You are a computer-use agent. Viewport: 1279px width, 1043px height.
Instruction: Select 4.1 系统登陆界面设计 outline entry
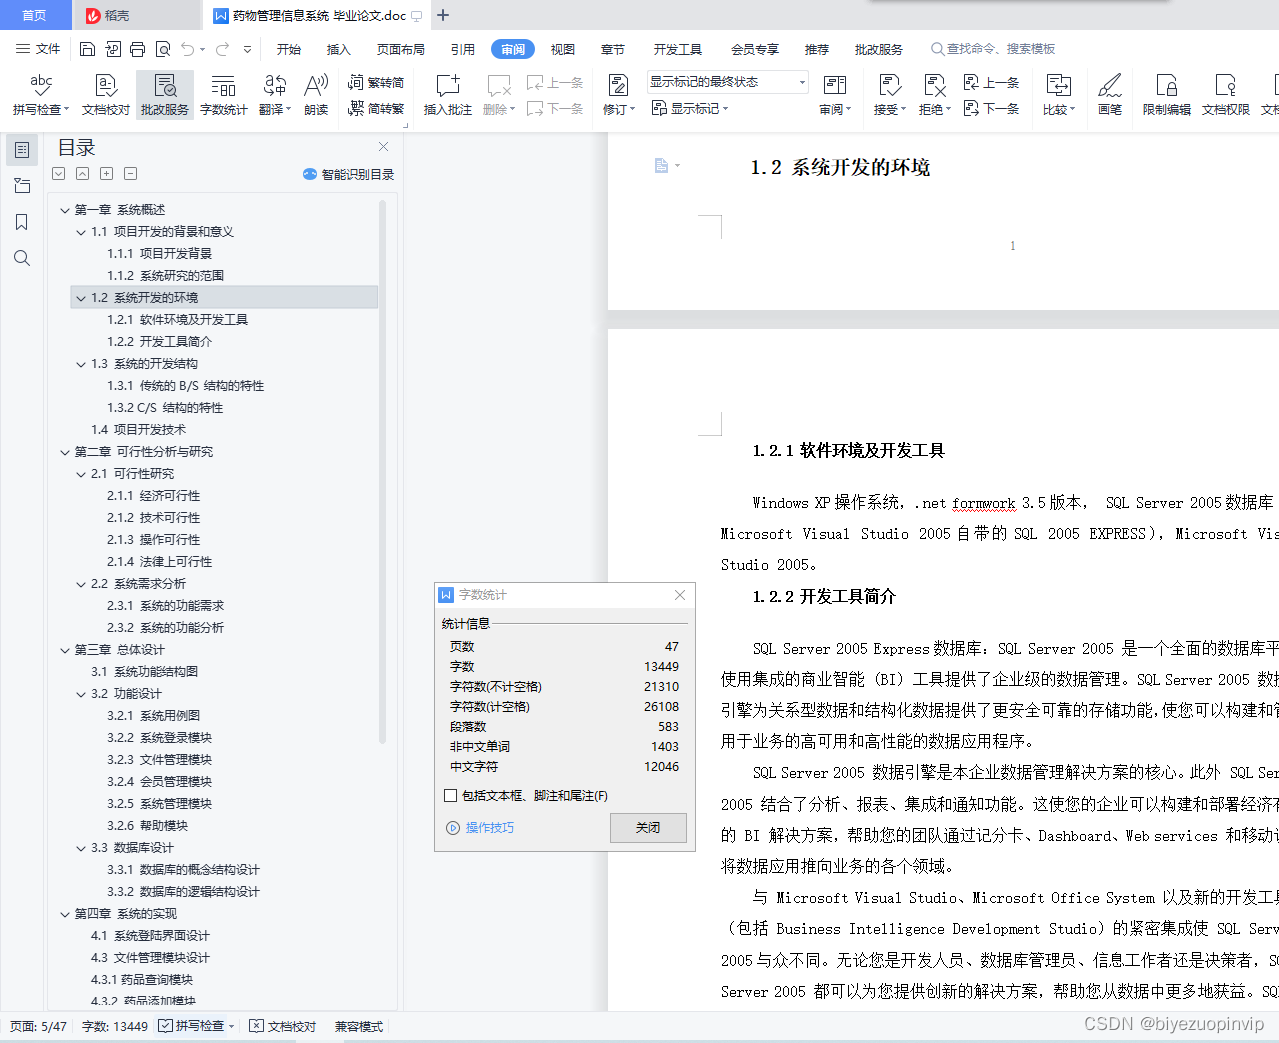point(150,936)
